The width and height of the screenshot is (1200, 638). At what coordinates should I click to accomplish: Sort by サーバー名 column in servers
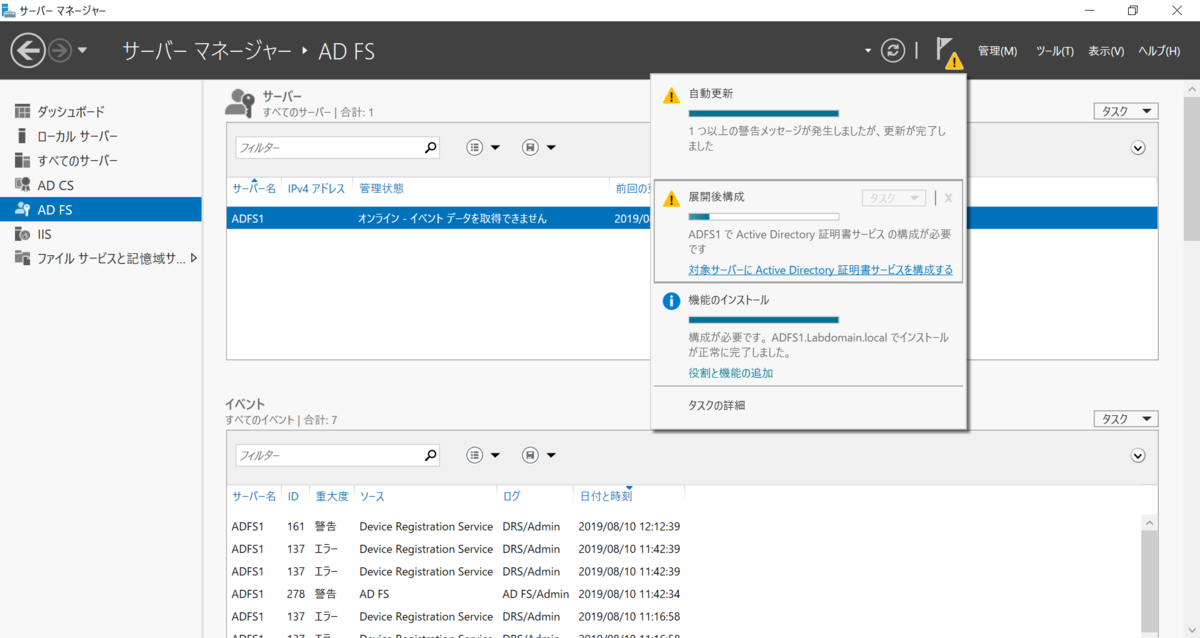(254, 188)
